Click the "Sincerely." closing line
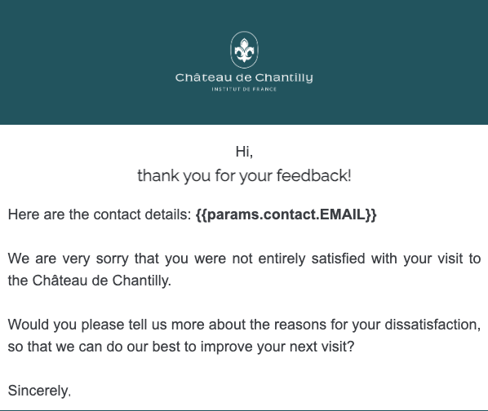 [39, 391]
